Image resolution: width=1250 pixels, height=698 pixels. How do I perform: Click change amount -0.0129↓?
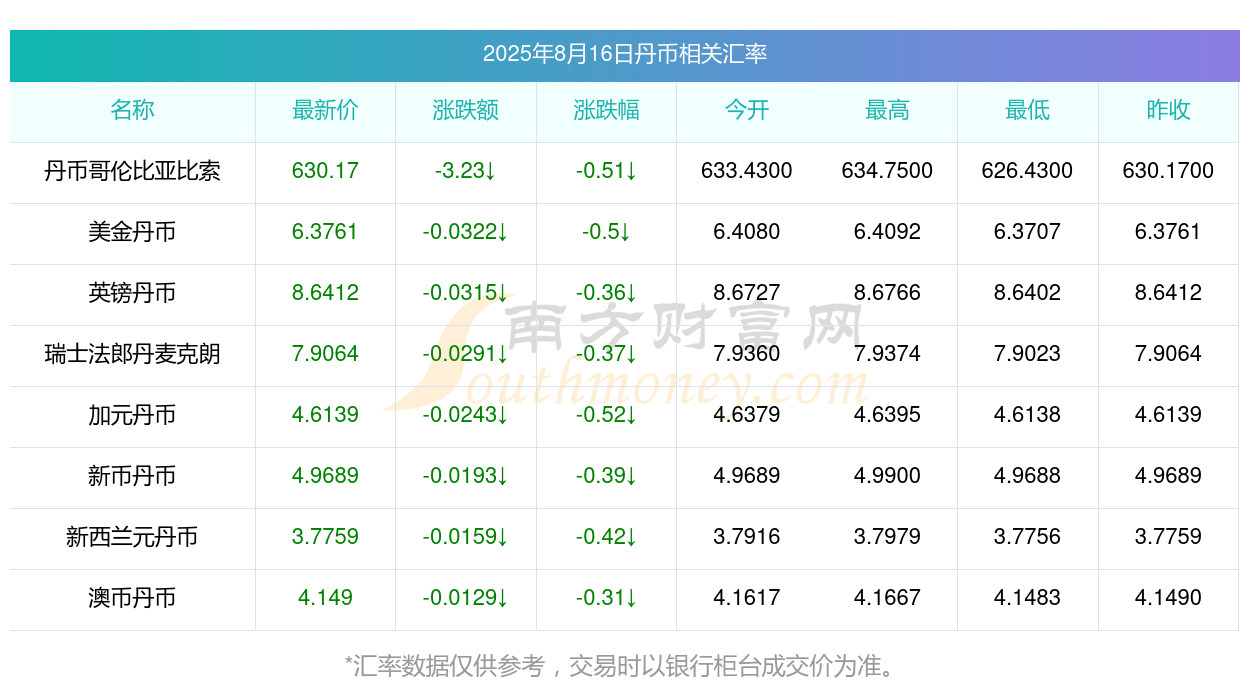pyautogui.click(x=466, y=598)
